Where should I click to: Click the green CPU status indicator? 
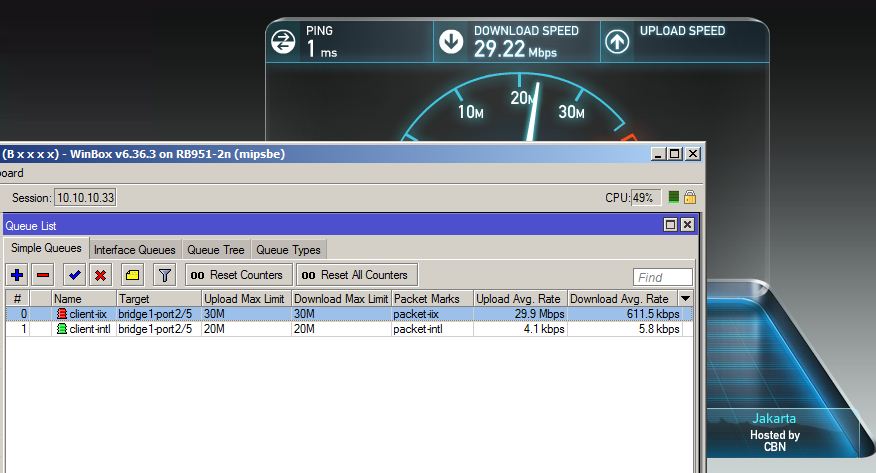(x=674, y=197)
